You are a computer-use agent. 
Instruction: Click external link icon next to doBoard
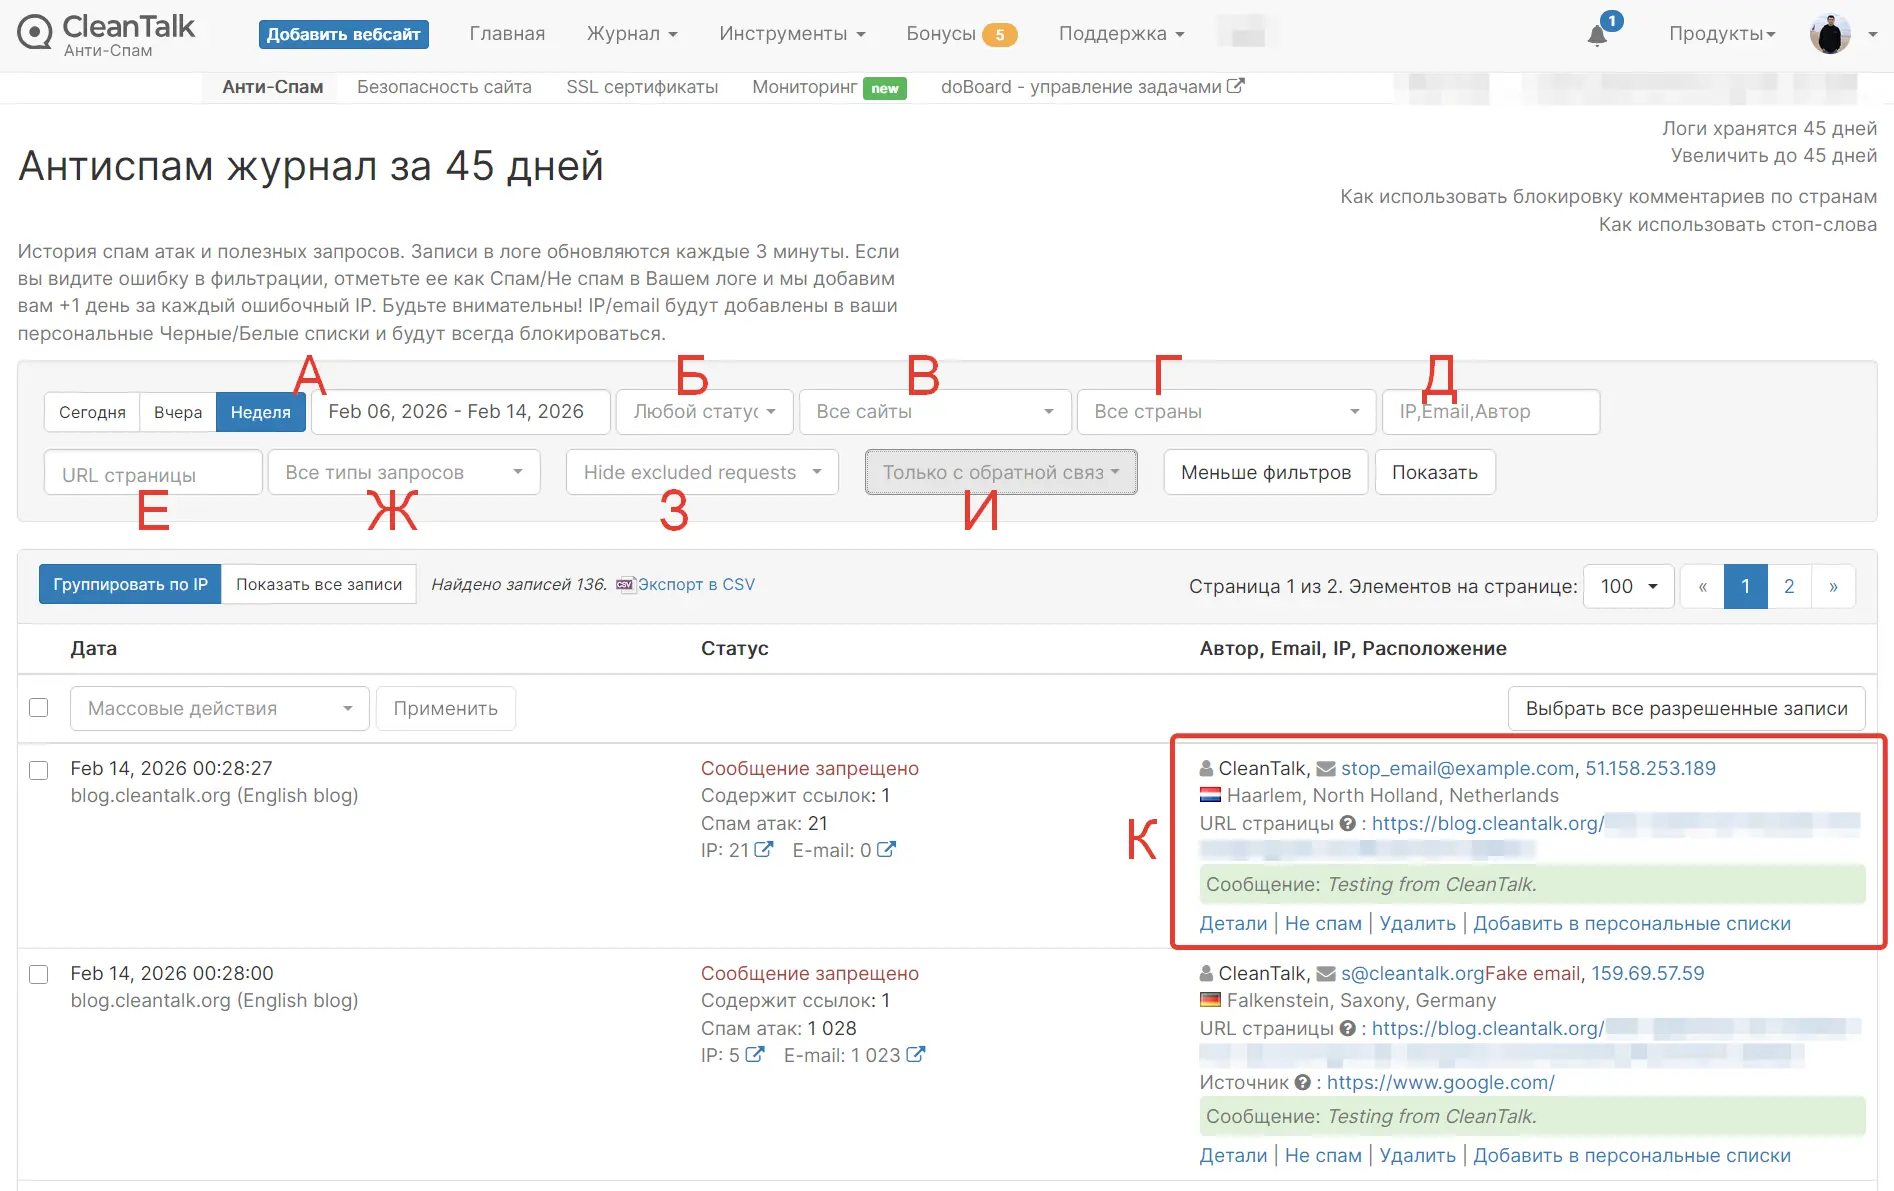[1239, 86]
